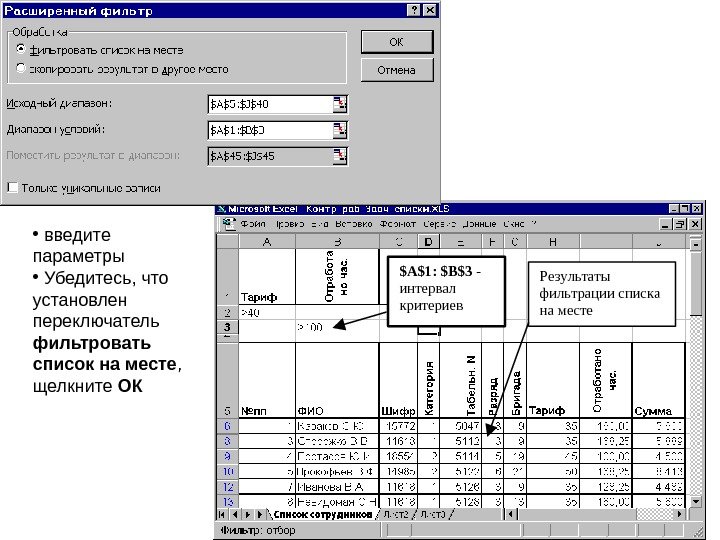Go to last sheet tab navigation arrow
This screenshot has width=720, height=540.
(x=259, y=514)
